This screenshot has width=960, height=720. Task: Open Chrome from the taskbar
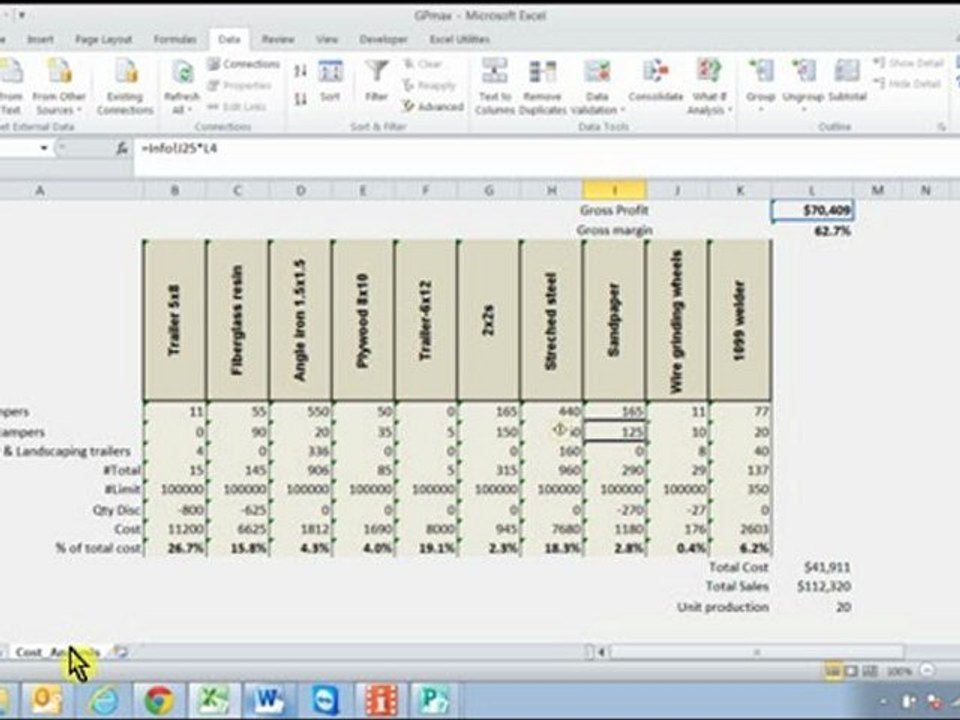(x=159, y=699)
